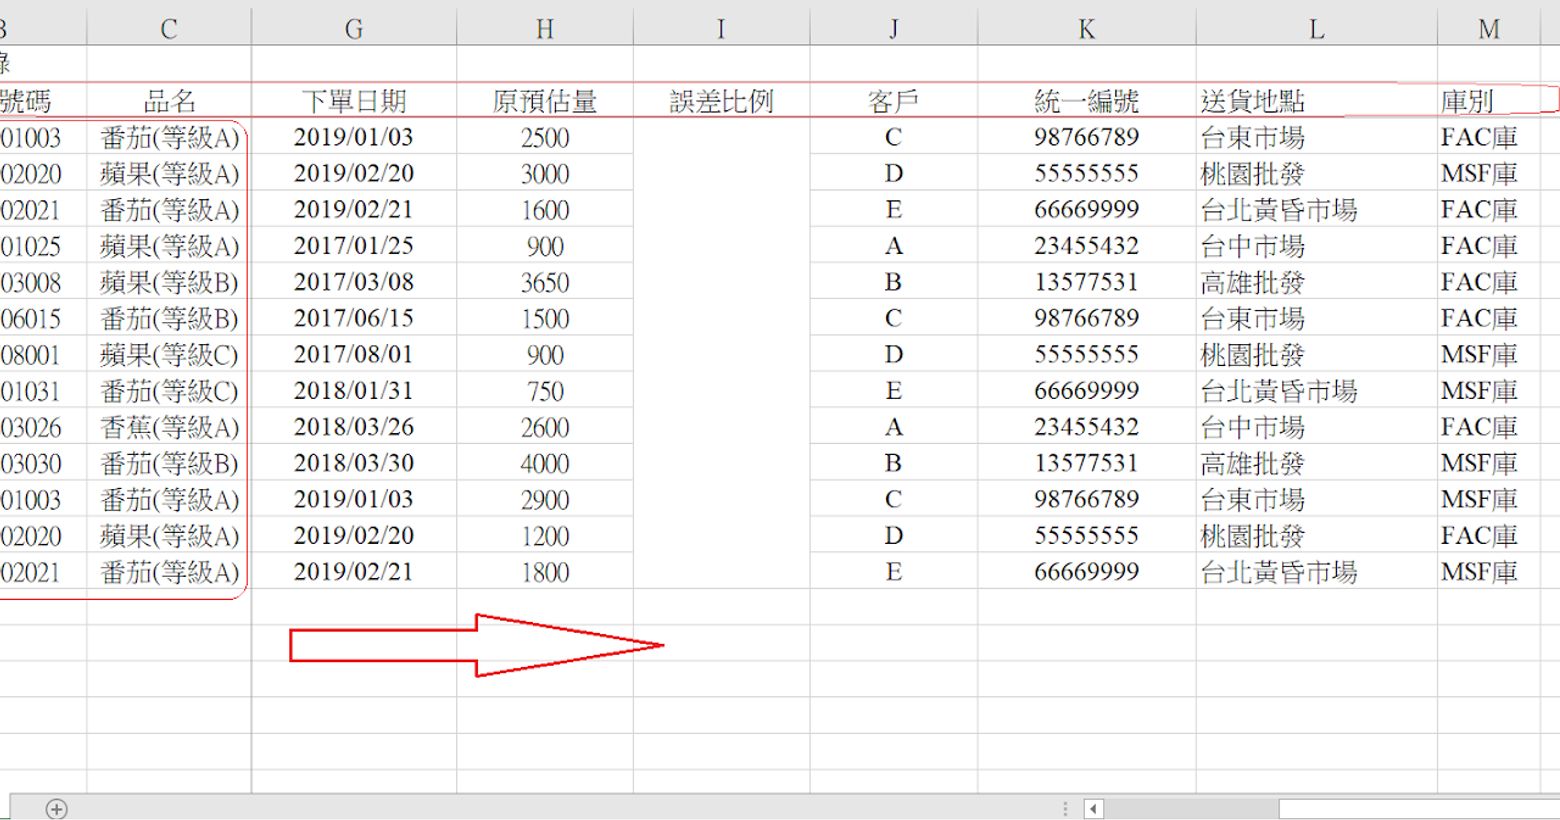Viewport: 1560px width, 820px height.
Task: Click the date cell 2018/01/31
Action: point(353,391)
